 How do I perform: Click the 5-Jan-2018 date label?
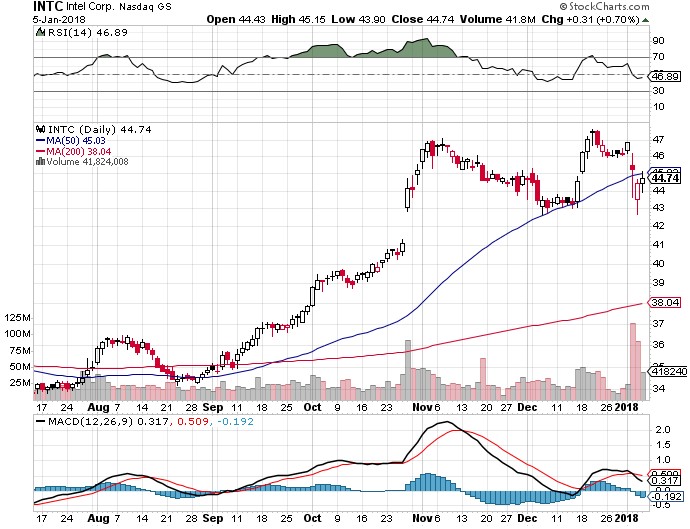point(59,20)
